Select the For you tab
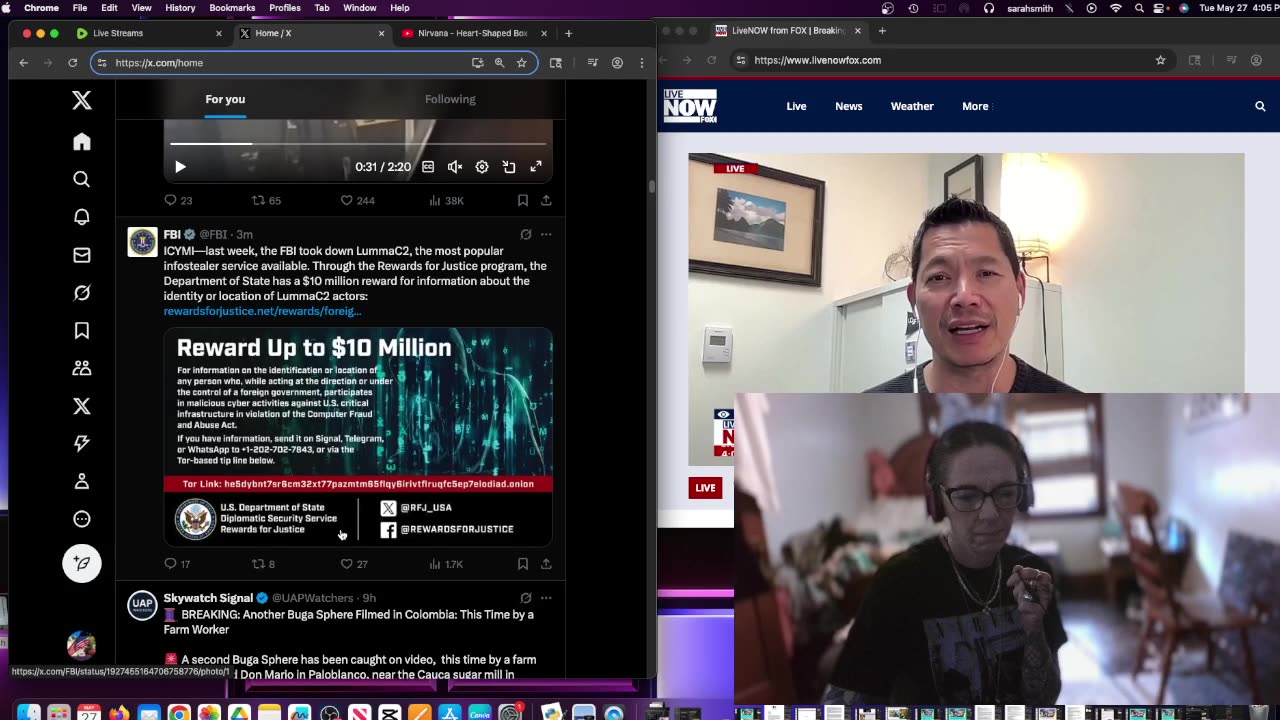 225,99
